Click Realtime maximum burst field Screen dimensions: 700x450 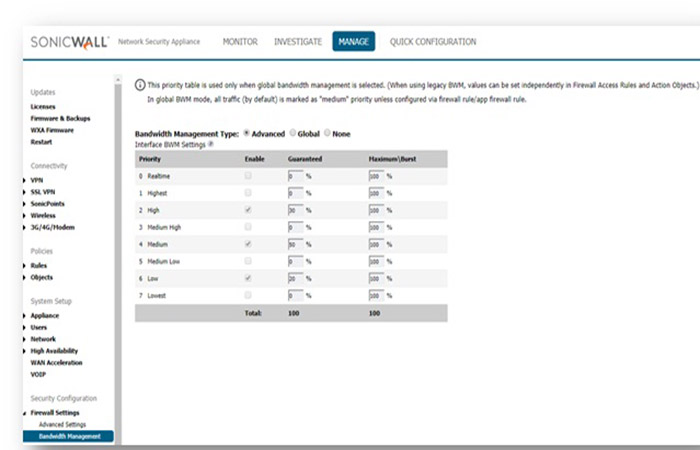pyautogui.click(x=376, y=176)
